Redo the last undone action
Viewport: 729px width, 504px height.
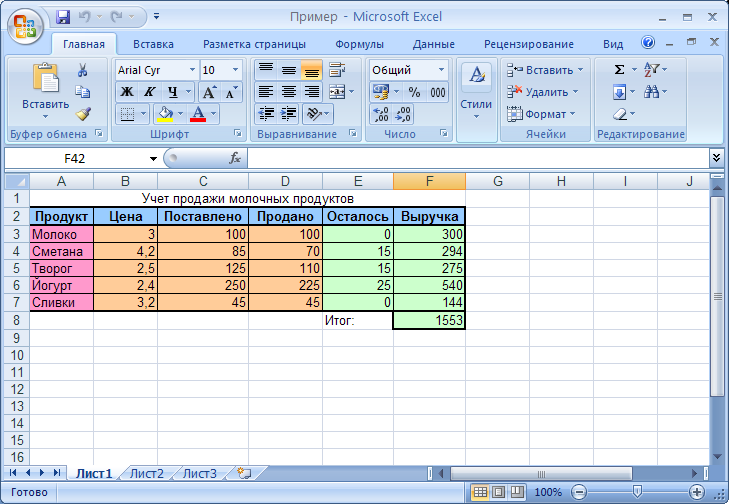click(116, 17)
